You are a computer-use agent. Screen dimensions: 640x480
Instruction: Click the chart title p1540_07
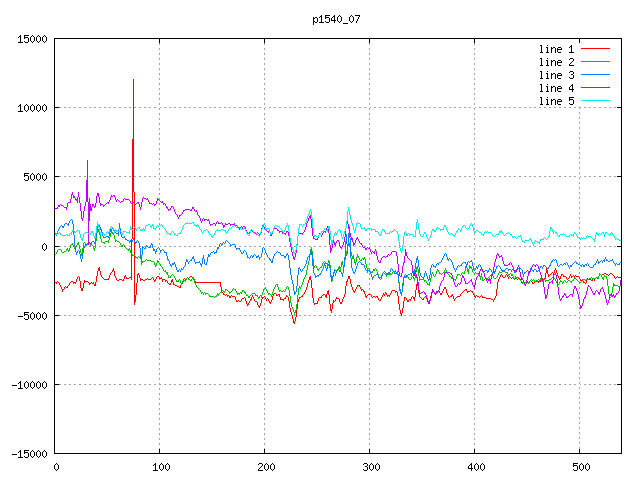click(336, 19)
